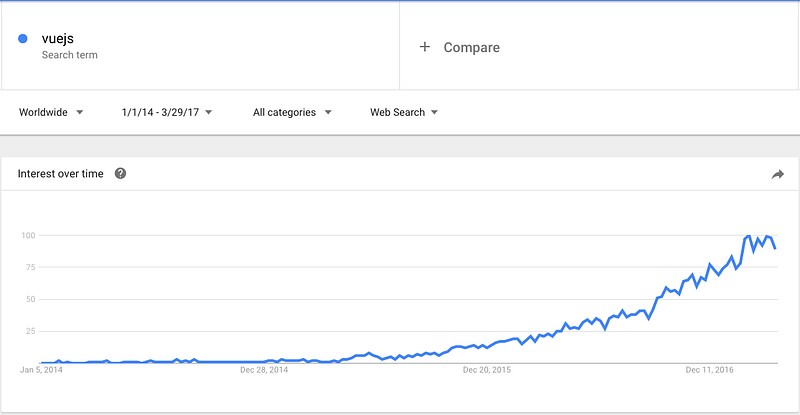800x415 pixels.
Task: Open the All categories dropdown
Action: (x=292, y=112)
